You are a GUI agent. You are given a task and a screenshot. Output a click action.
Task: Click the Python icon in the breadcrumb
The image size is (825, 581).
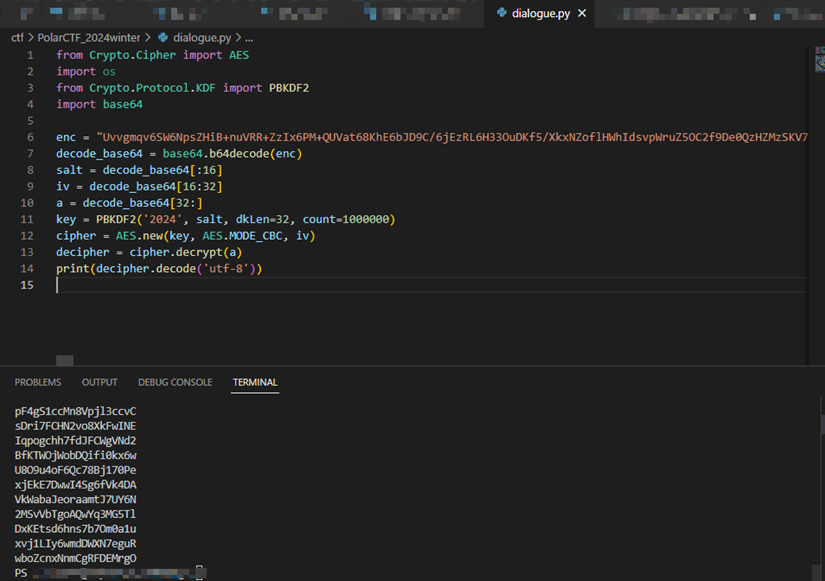pyautogui.click(x=164, y=37)
